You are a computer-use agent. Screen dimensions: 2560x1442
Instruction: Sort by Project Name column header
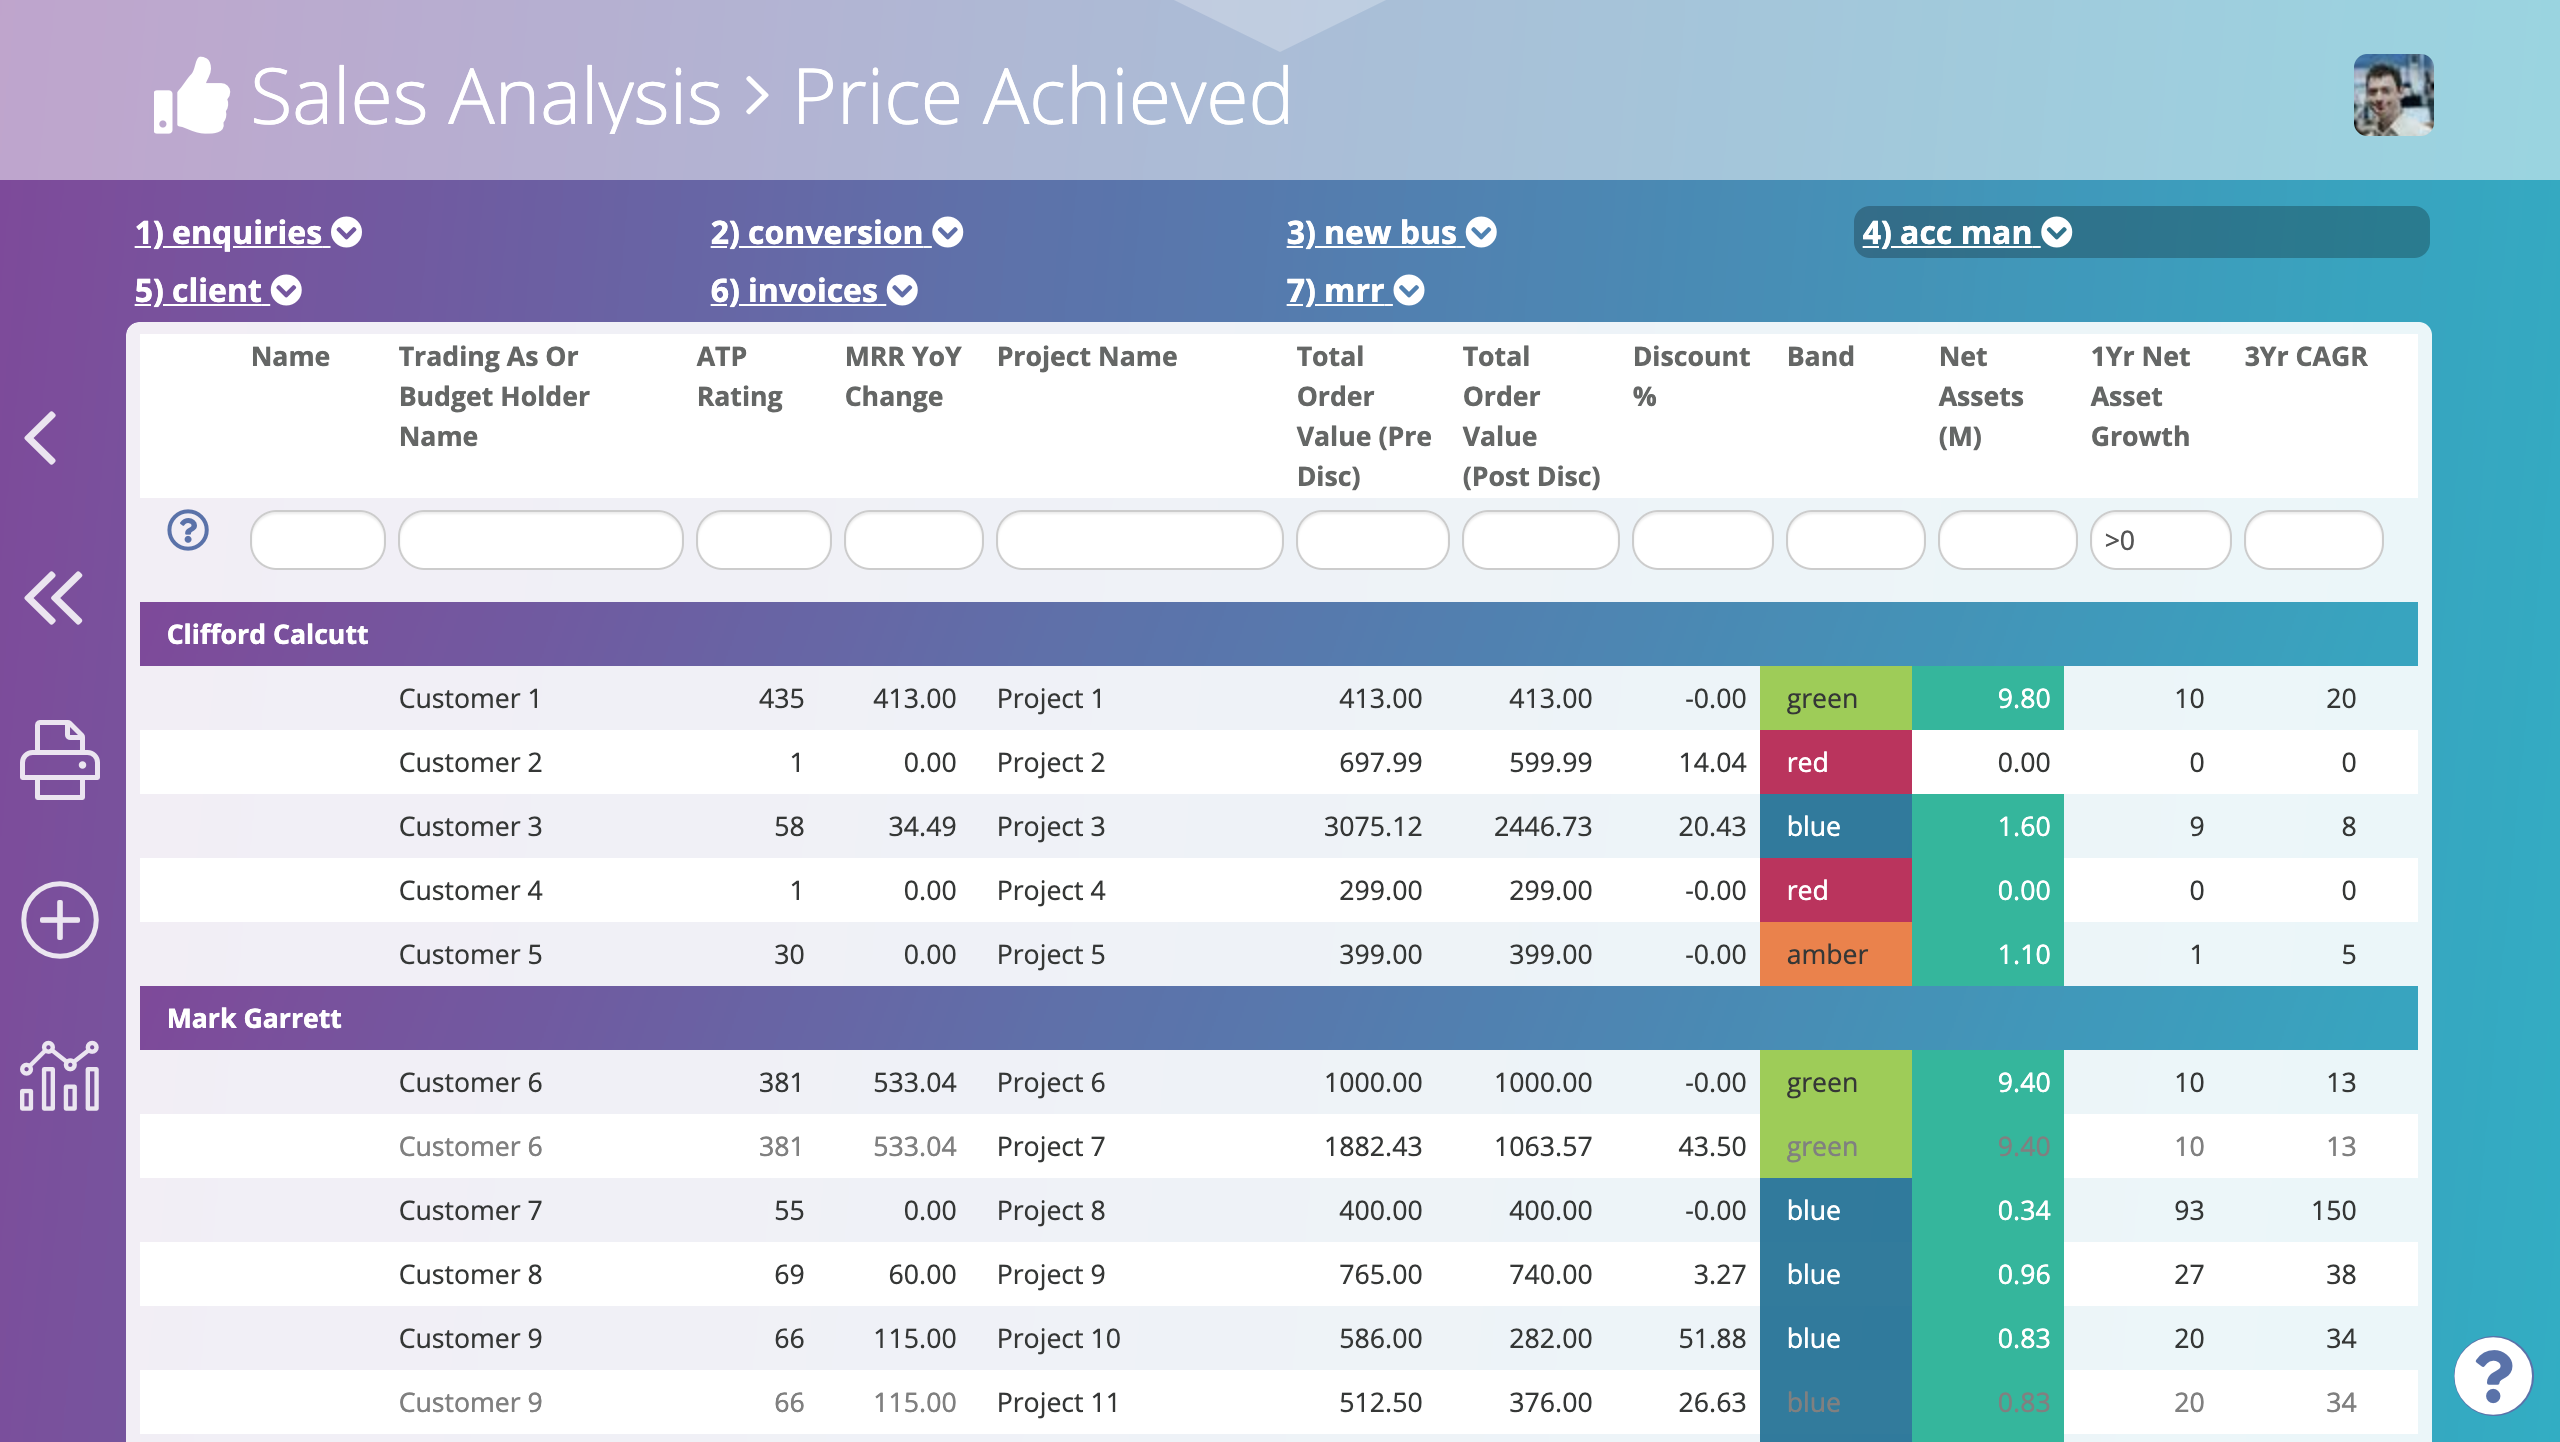pyautogui.click(x=1087, y=356)
